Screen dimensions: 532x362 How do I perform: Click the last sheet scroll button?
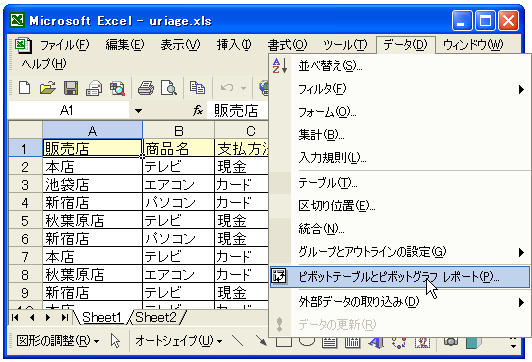click(64, 318)
